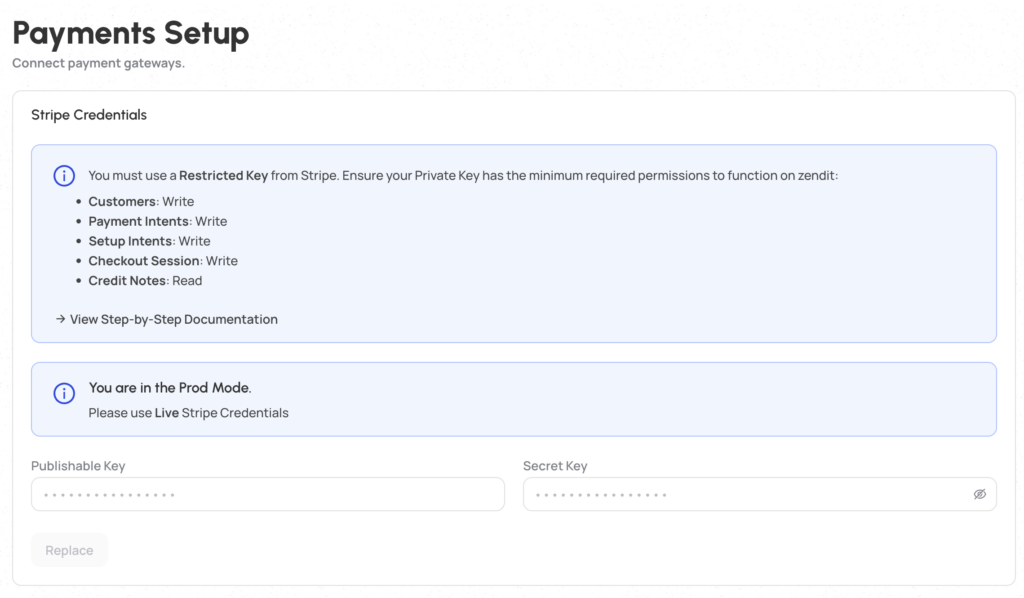Click the Customers: Write permission item
Screen dimensions: 1024x598
pyautogui.click(x=141, y=202)
